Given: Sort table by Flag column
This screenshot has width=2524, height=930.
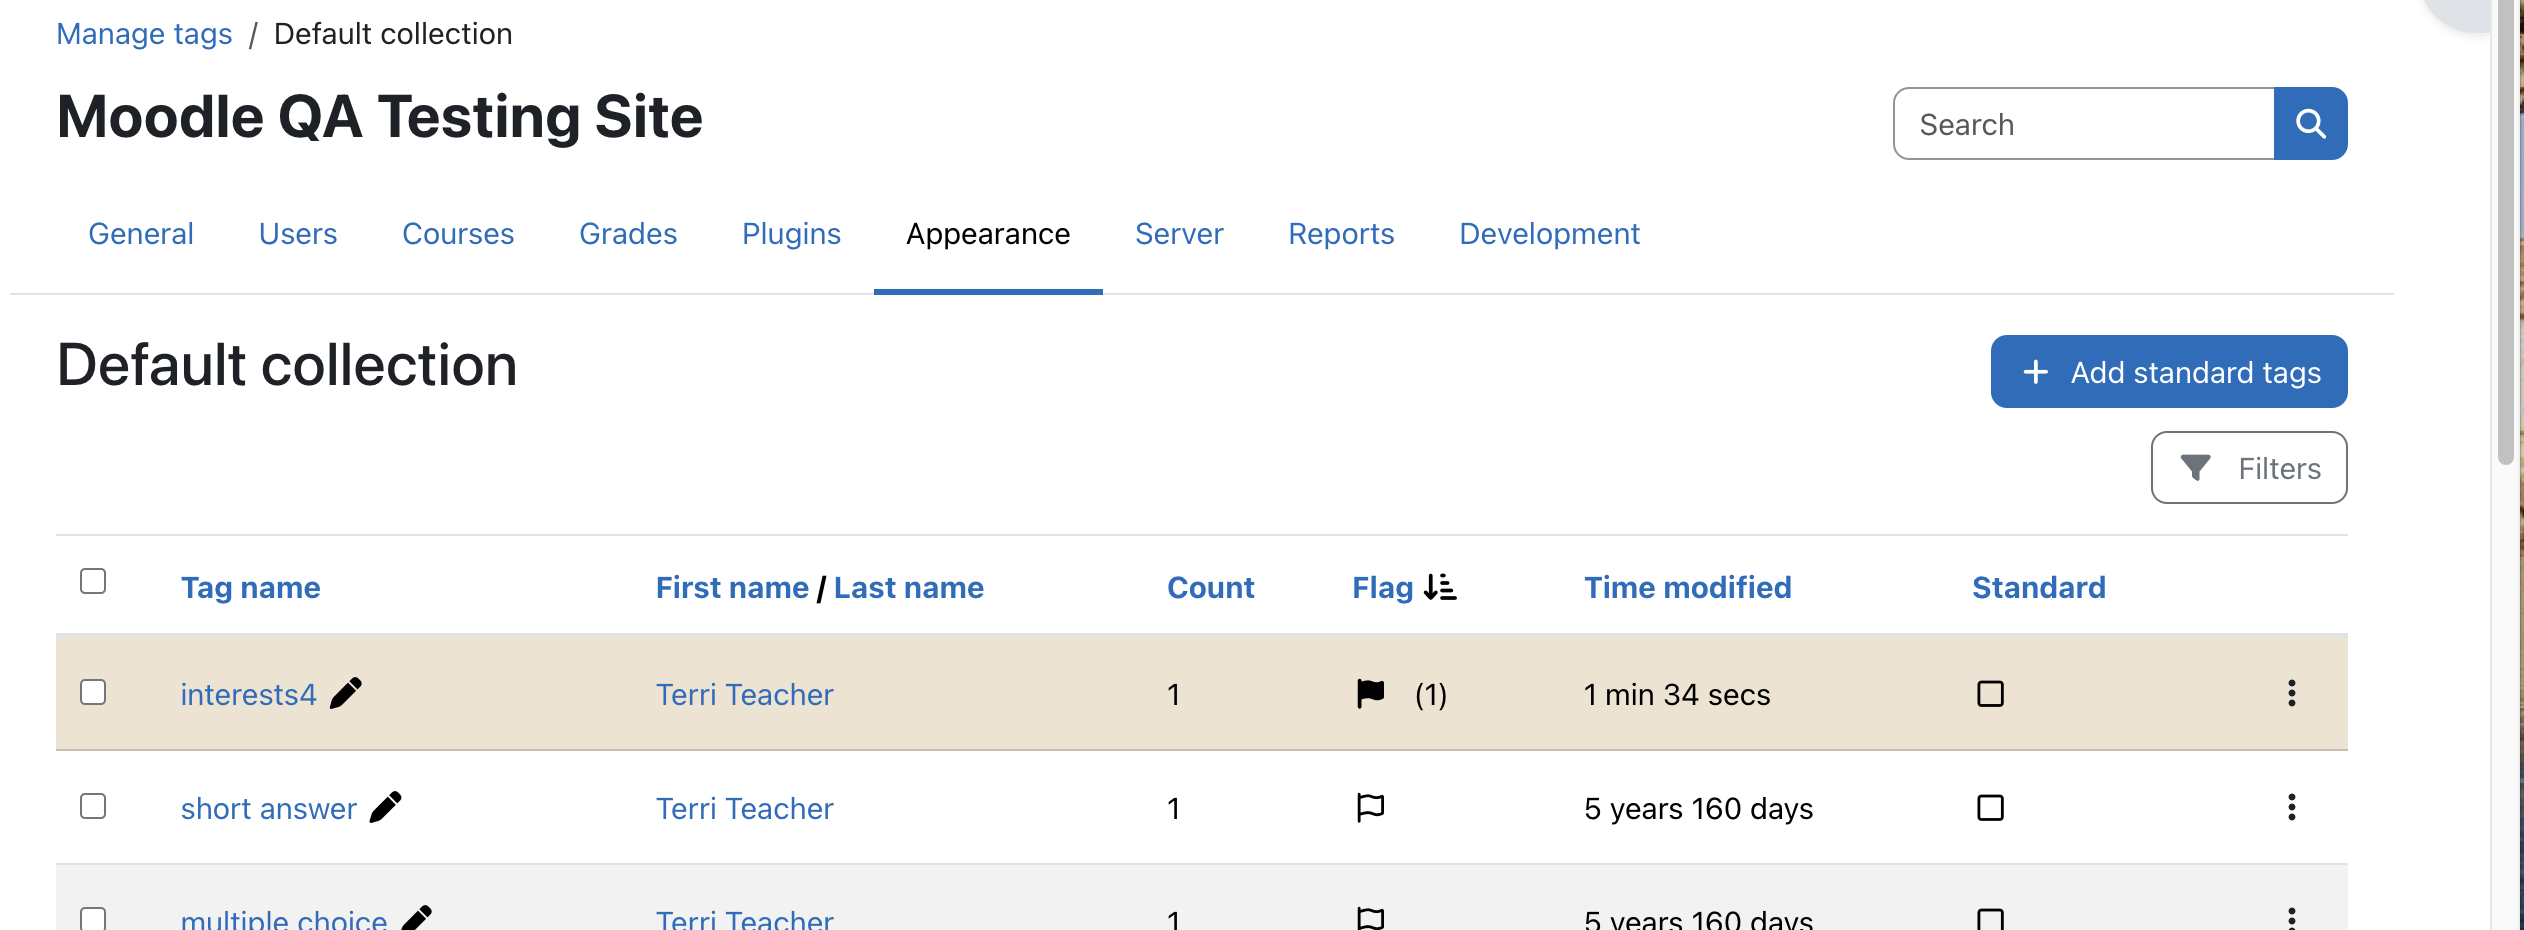Looking at the screenshot, I should [x=1382, y=587].
